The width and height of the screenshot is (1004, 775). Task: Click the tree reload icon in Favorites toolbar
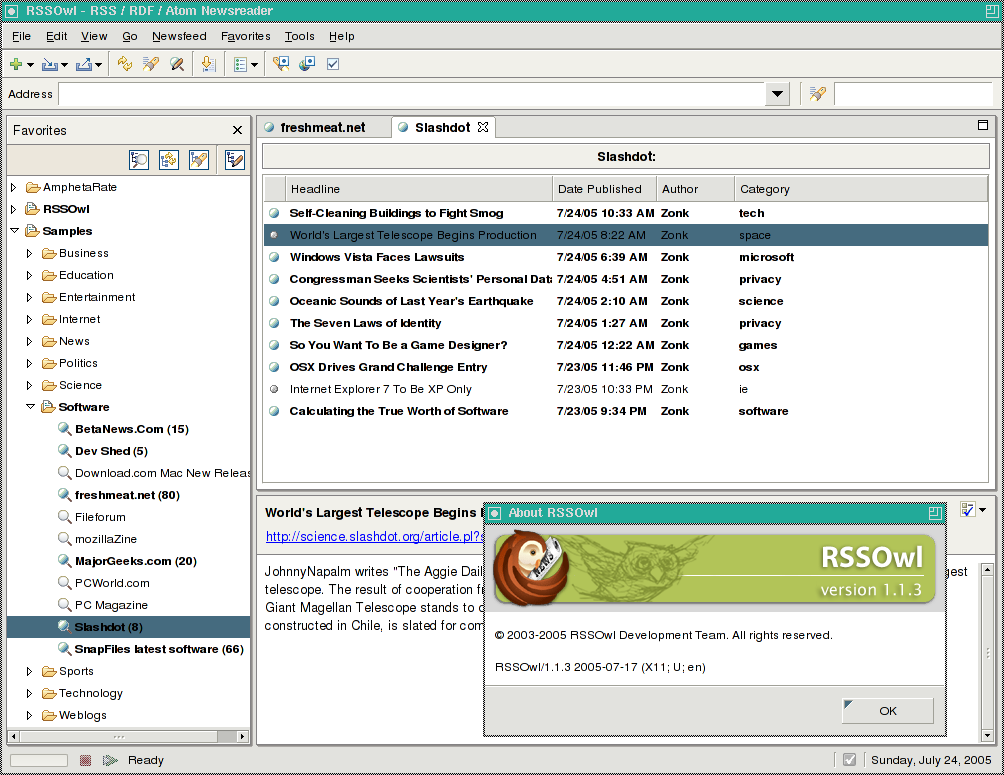coord(169,159)
